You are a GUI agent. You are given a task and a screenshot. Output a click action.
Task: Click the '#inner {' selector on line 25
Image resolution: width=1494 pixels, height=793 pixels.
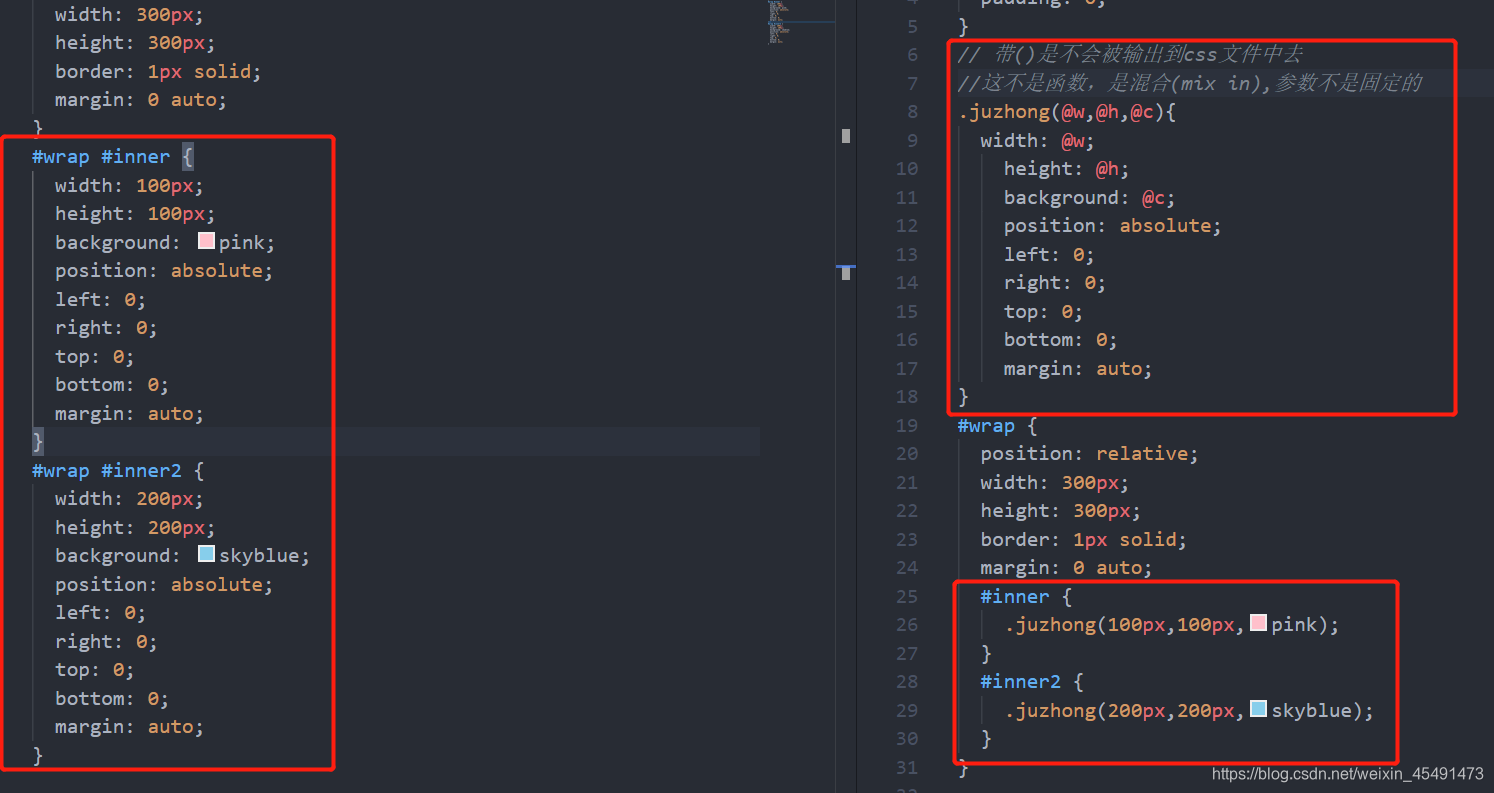click(1027, 597)
